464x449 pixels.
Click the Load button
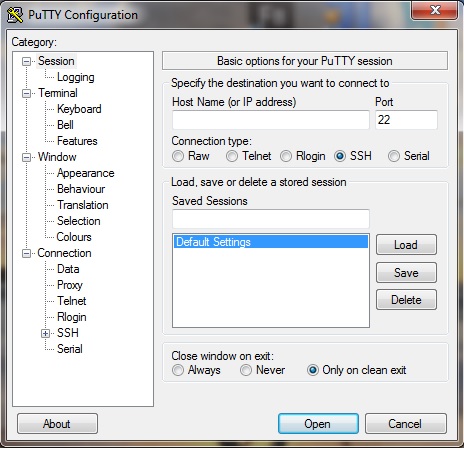pos(406,245)
